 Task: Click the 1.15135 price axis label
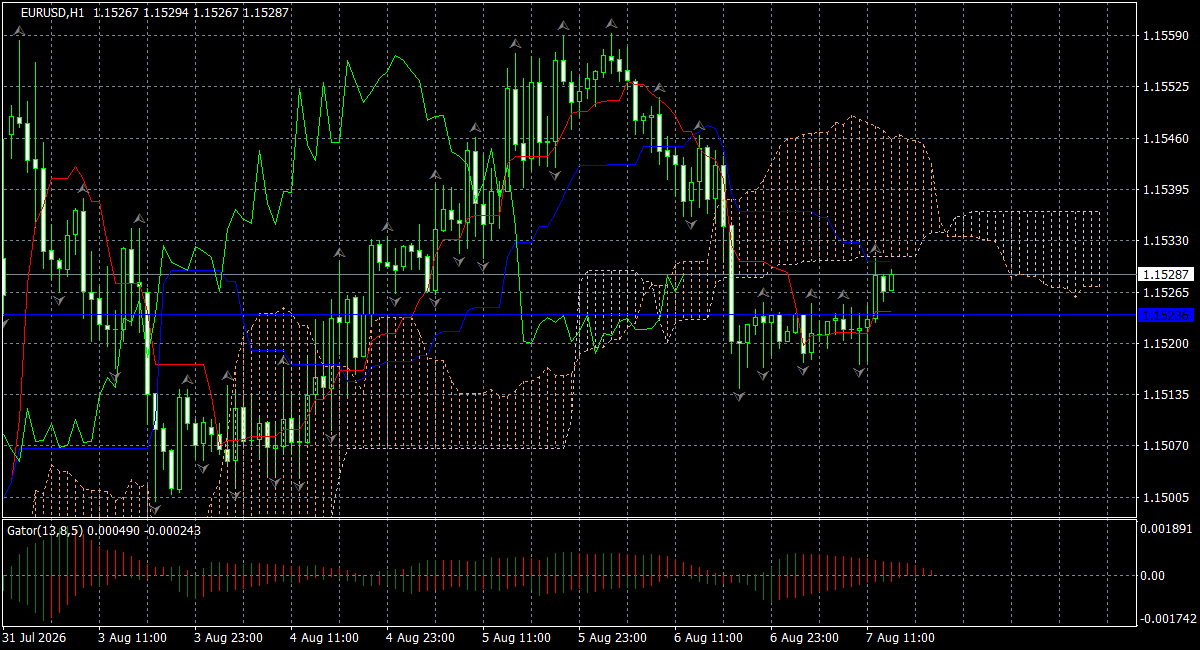1164,395
